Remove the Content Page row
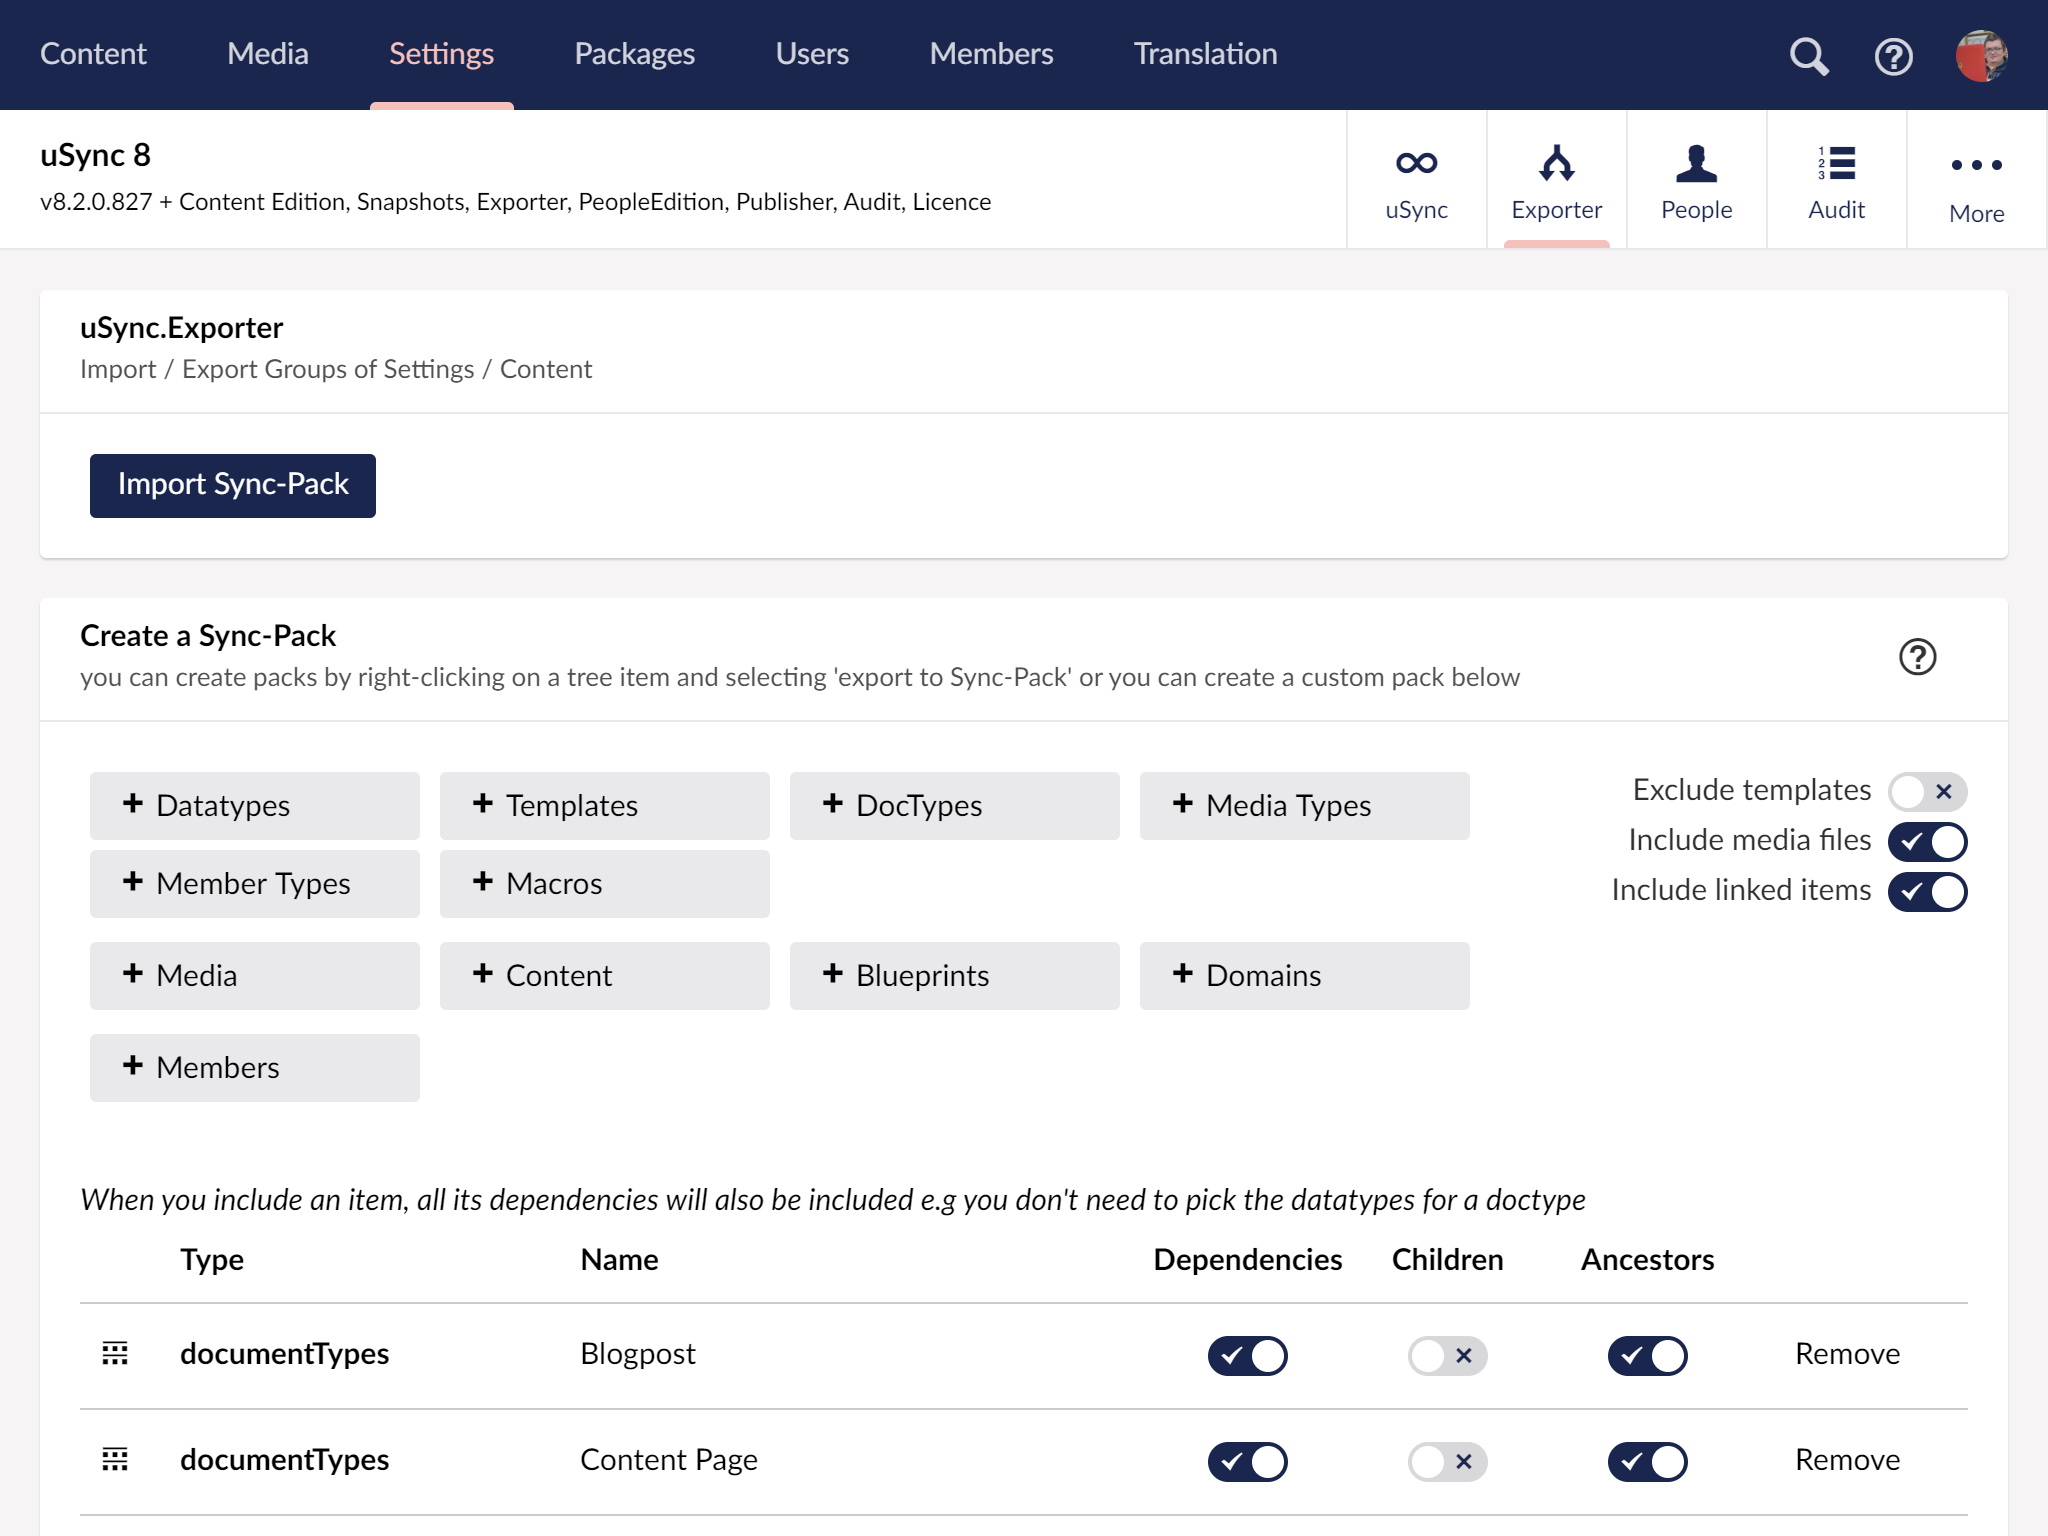2048x1536 pixels. tap(1847, 1460)
